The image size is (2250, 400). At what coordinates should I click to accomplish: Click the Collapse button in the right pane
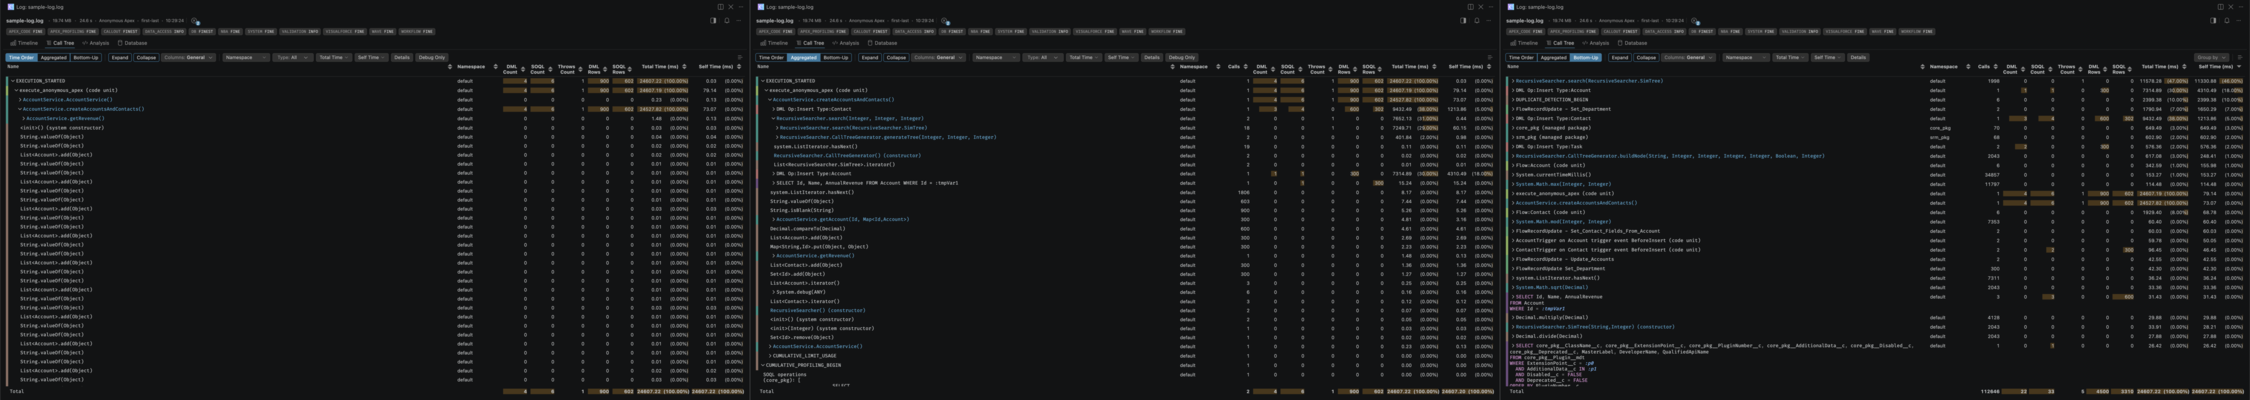[1646, 57]
